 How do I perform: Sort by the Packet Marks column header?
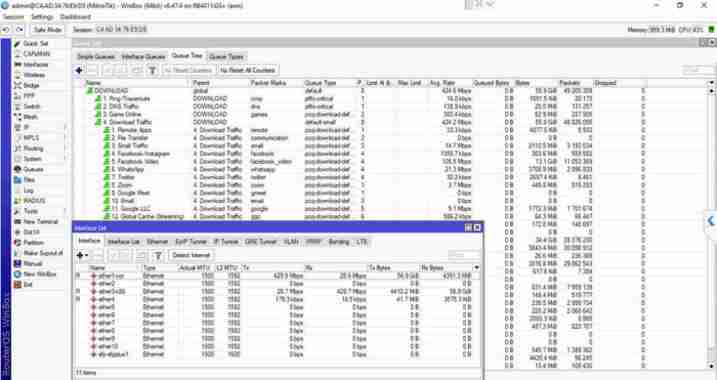coord(276,83)
